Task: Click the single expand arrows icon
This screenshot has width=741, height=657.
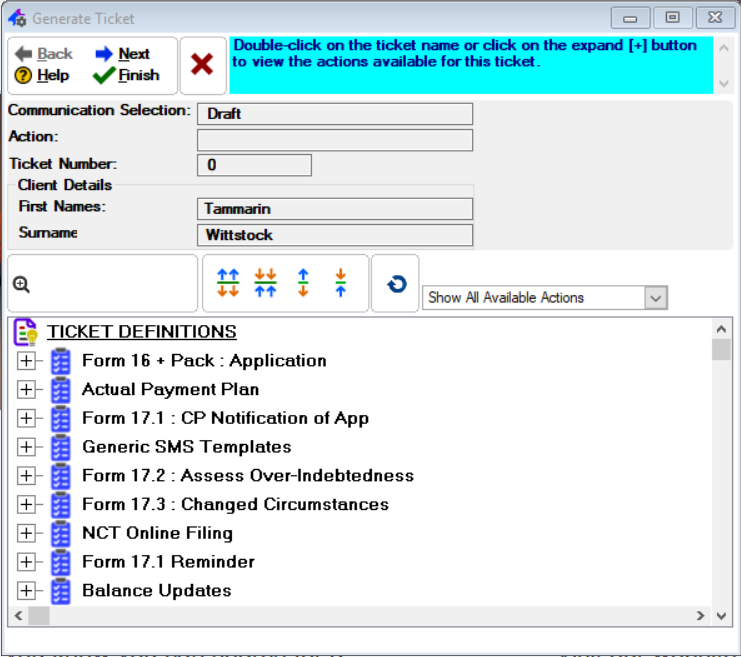Action: (303, 283)
